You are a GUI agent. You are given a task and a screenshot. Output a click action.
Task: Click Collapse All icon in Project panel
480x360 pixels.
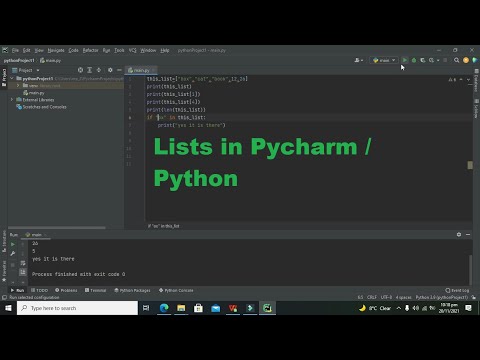click(x=99, y=70)
